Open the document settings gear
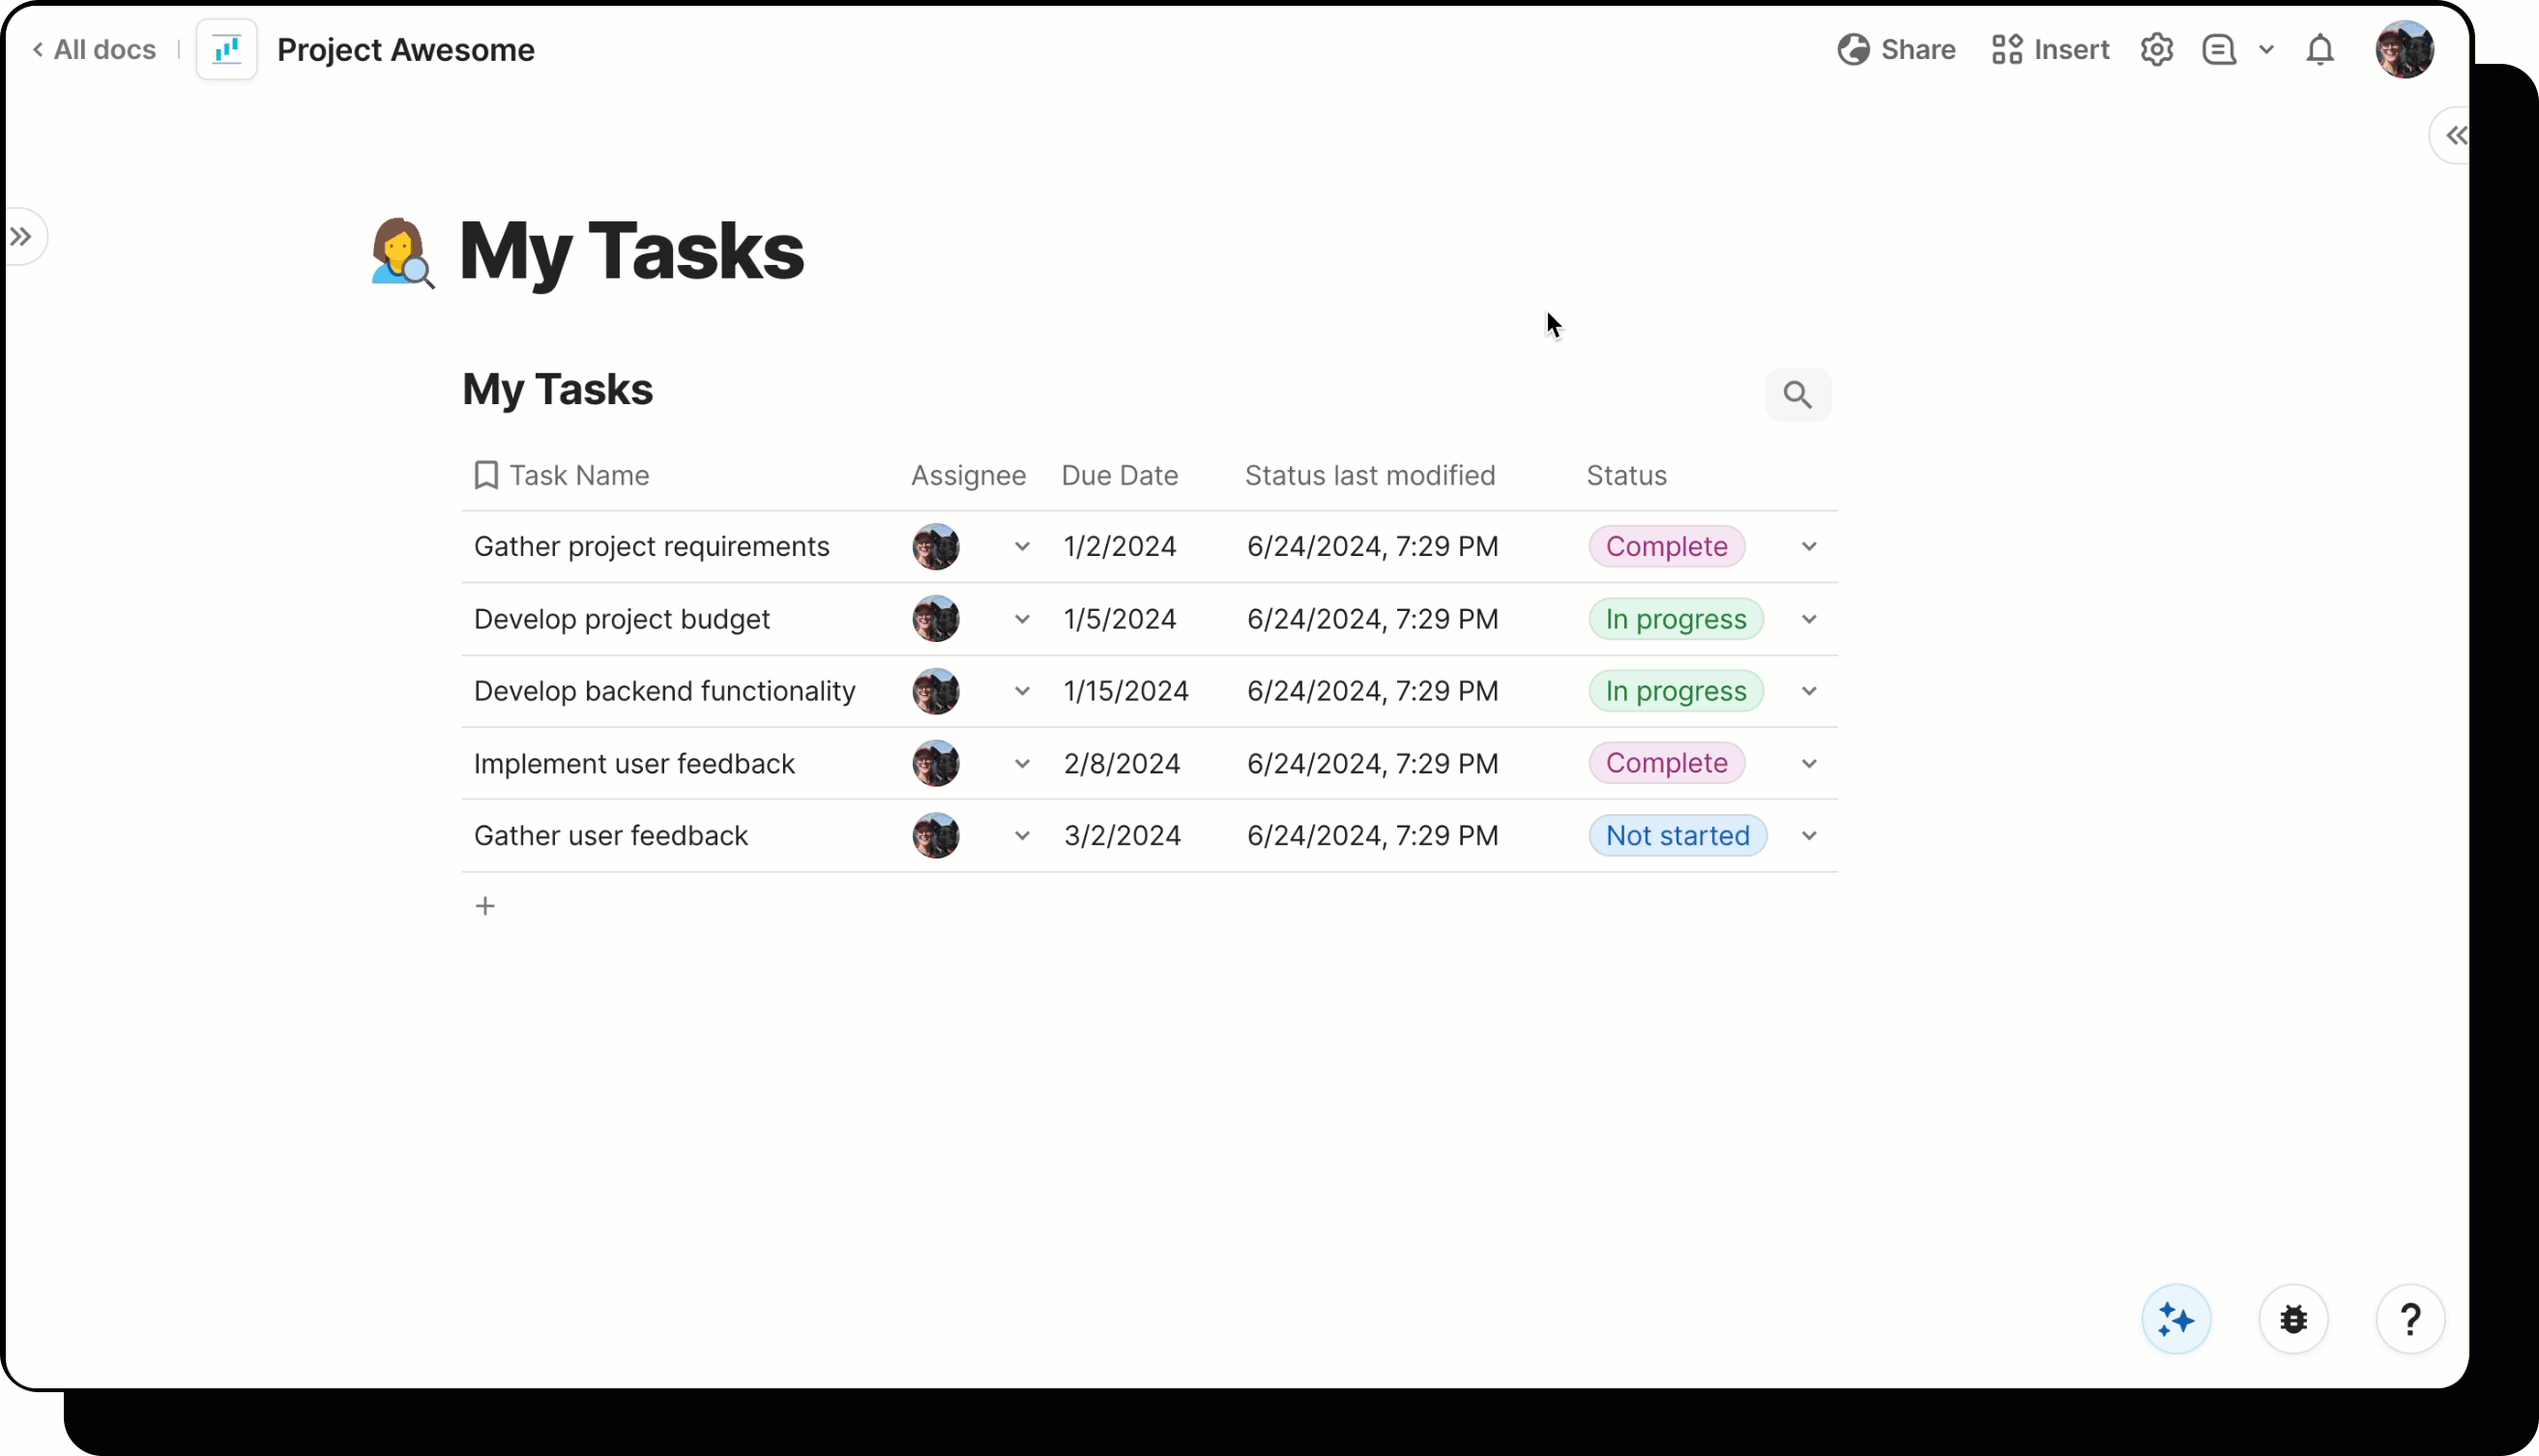 [x=2157, y=49]
